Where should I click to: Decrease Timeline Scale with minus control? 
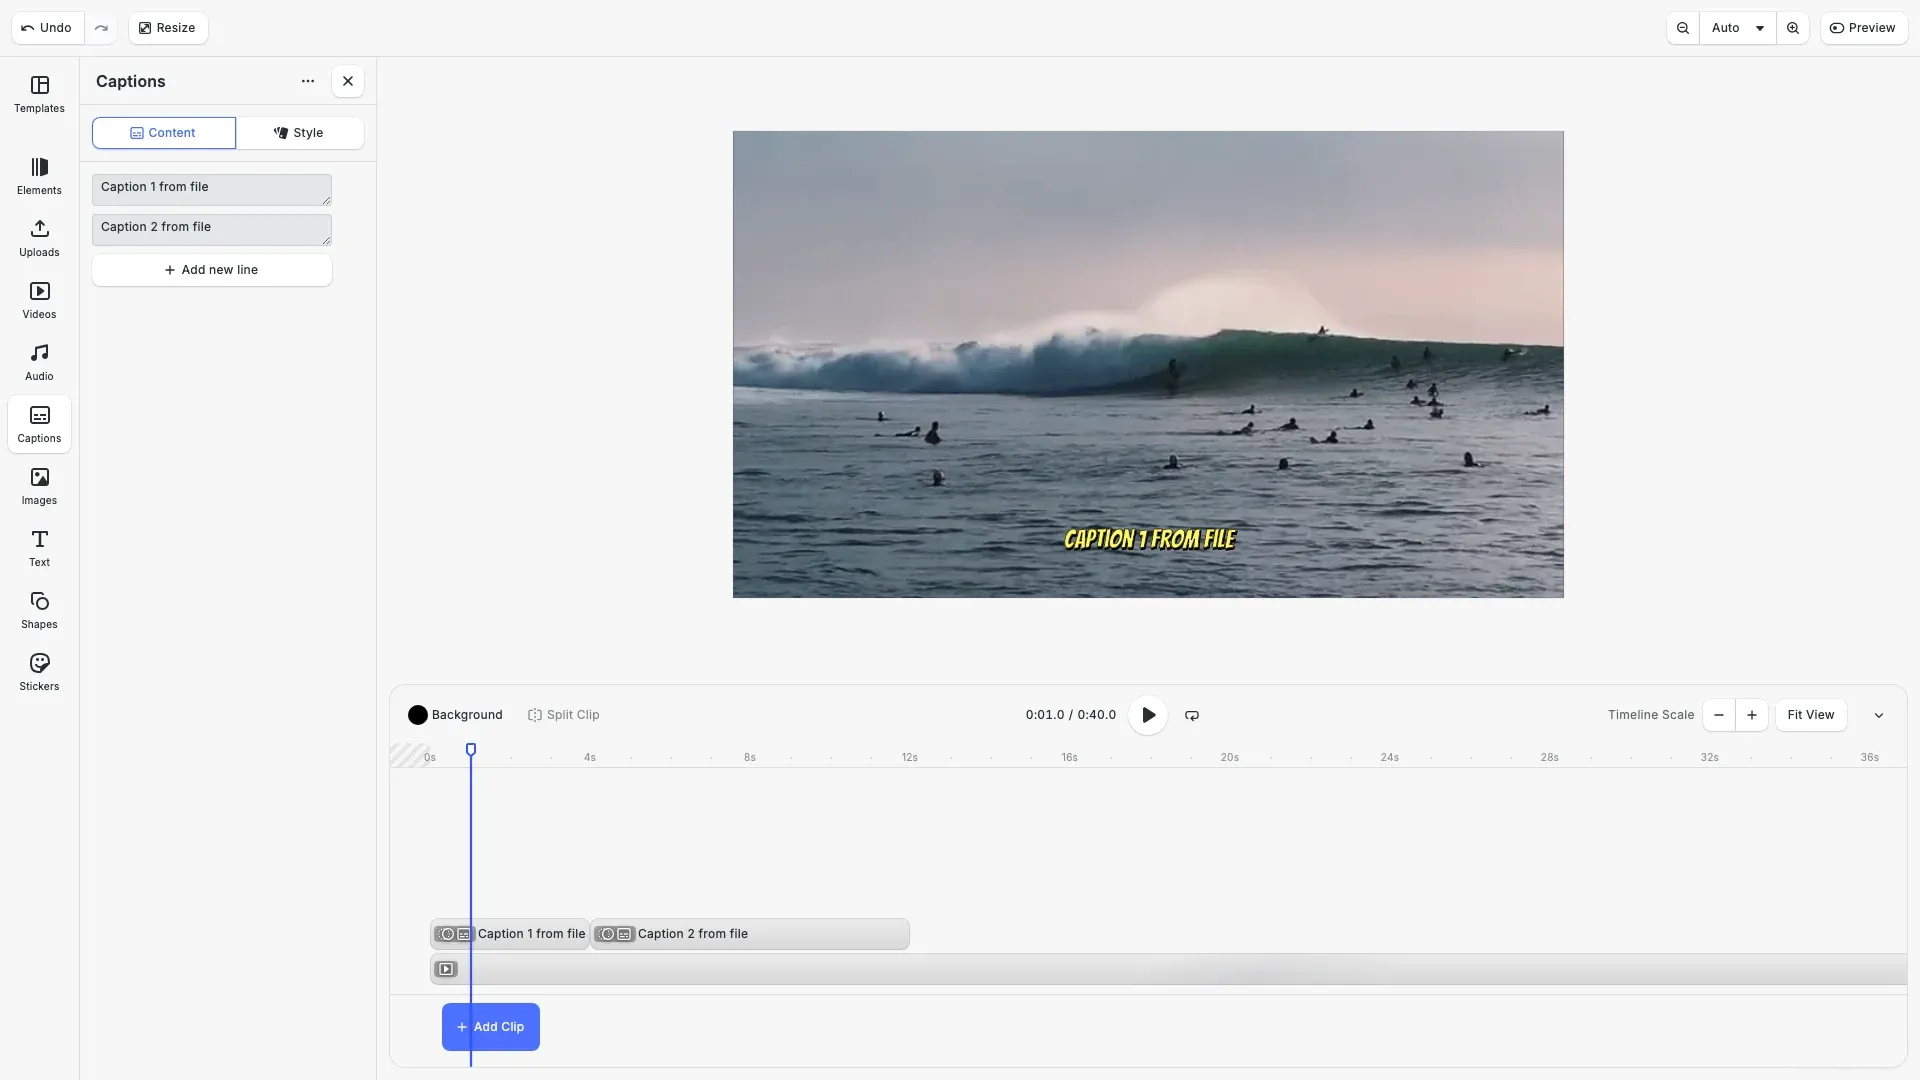pyautogui.click(x=1717, y=714)
